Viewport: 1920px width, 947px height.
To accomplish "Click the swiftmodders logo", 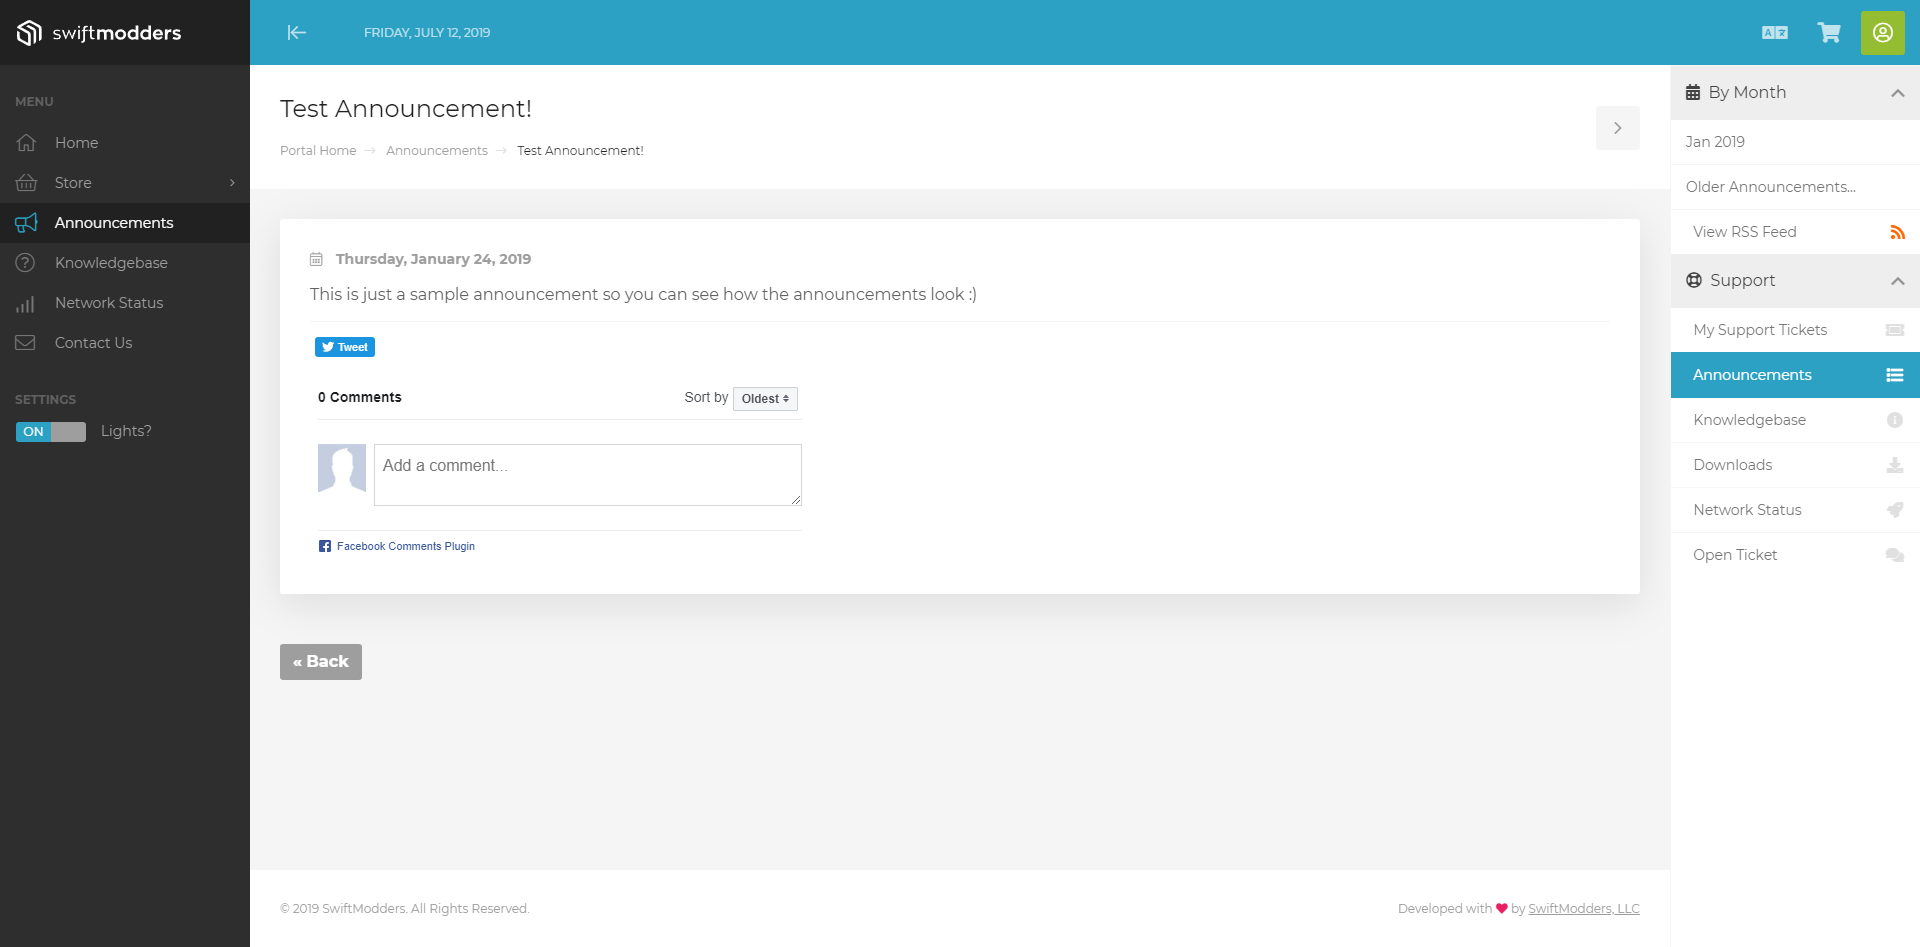I will (99, 33).
